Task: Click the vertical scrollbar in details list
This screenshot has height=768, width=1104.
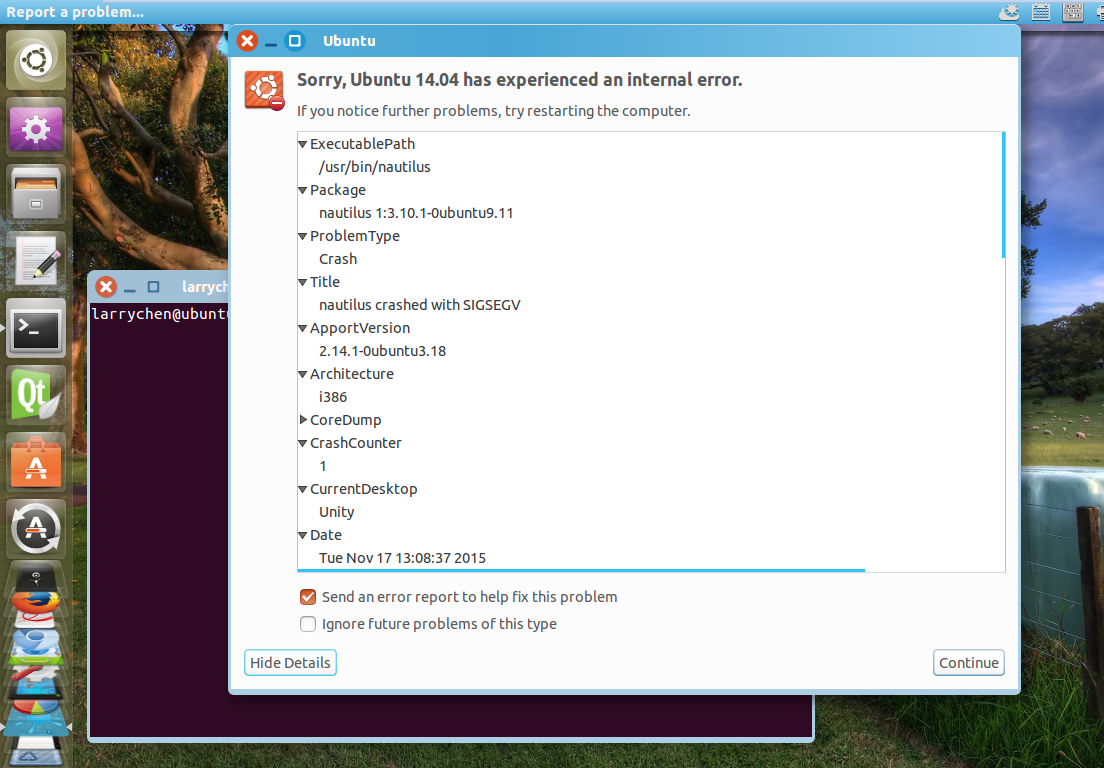Action: 1003,196
